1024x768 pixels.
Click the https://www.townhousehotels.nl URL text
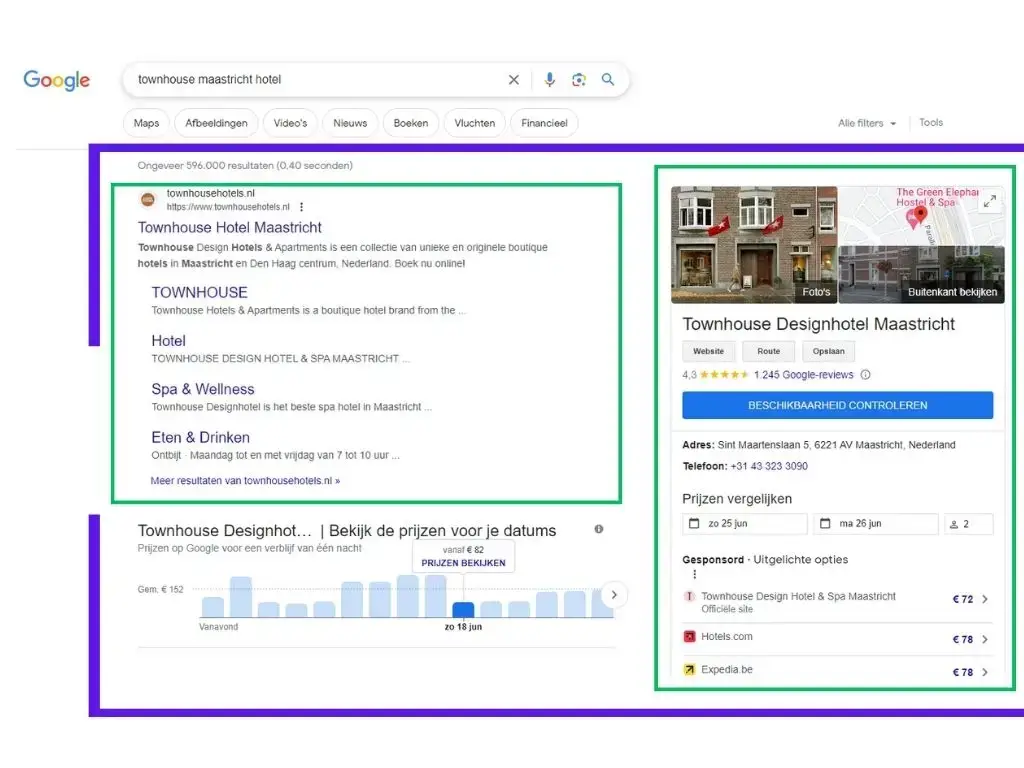coord(228,207)
